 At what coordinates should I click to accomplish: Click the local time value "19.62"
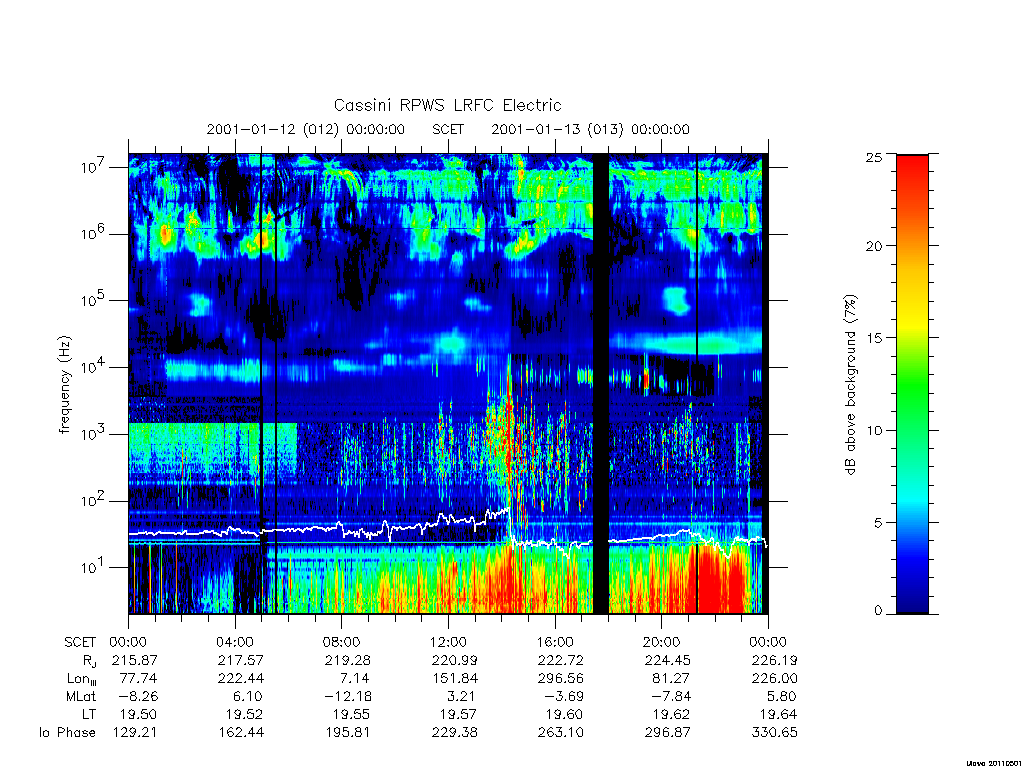coord(671,714)
